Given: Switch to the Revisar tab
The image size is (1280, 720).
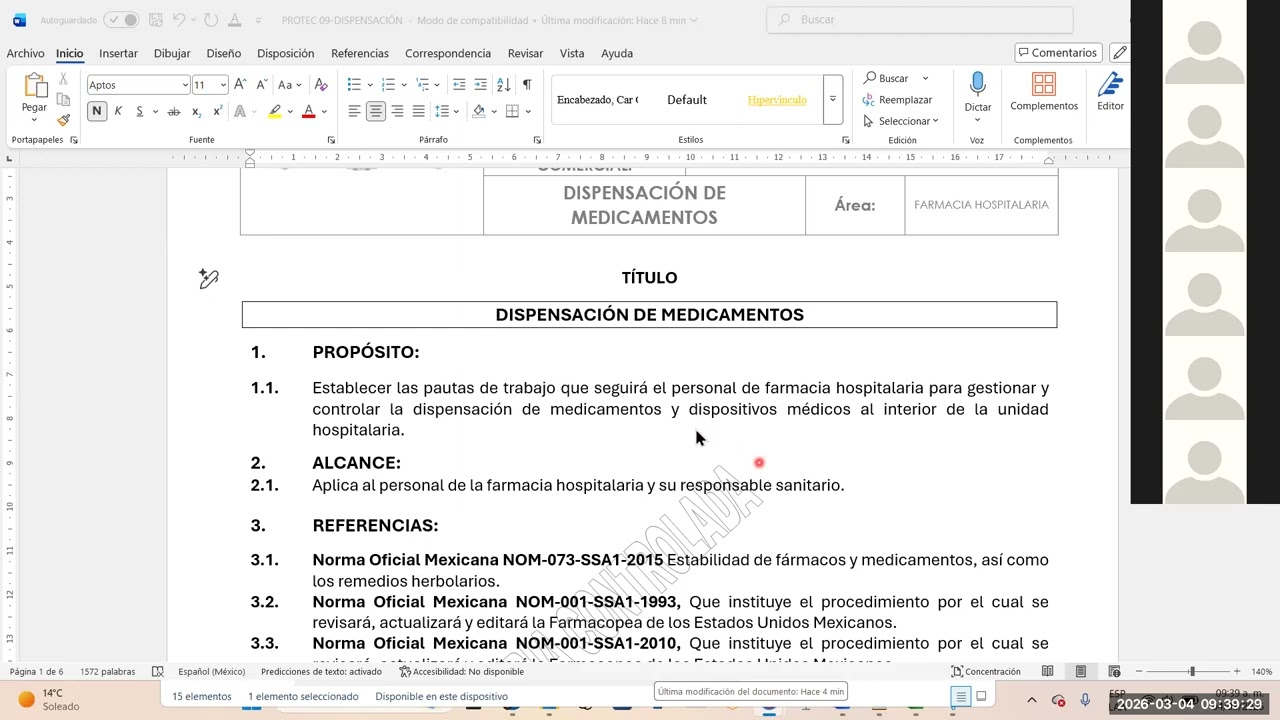Looking at the screenshot, I should [x=525, y=53].
